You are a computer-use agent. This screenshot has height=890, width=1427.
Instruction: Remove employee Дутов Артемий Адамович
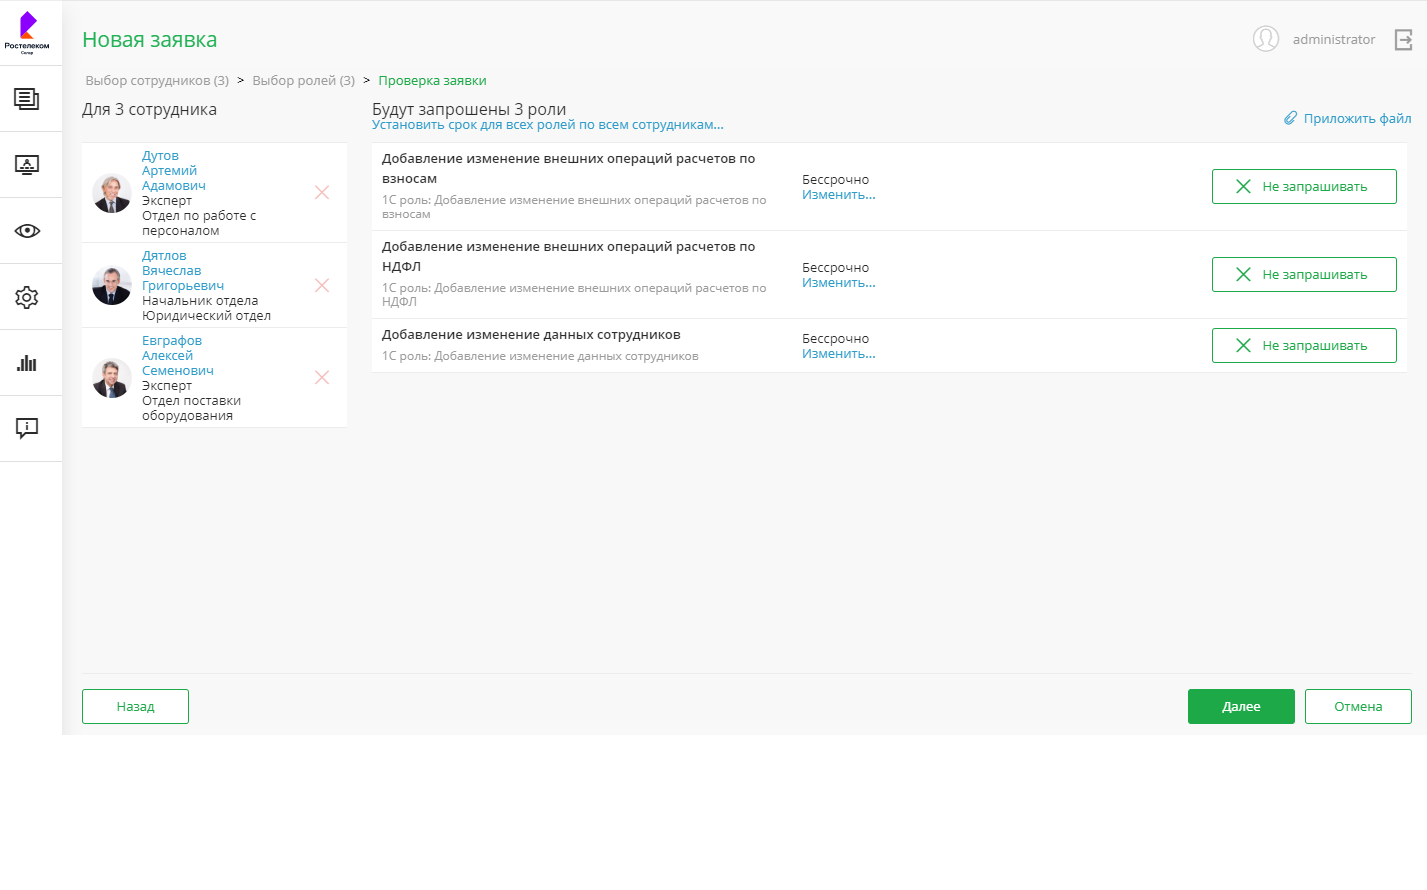pyautogui.click(x=322, y=192)
